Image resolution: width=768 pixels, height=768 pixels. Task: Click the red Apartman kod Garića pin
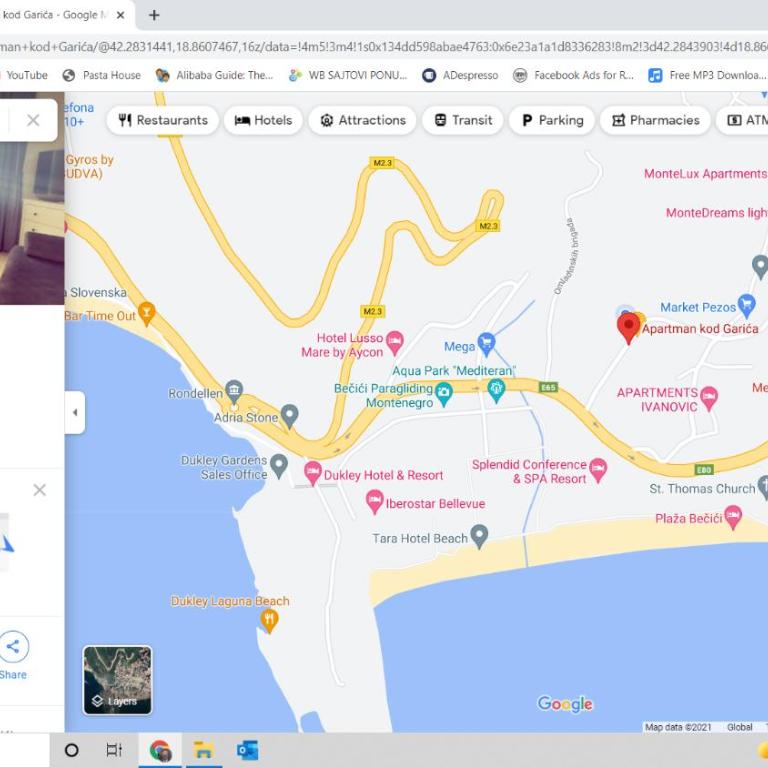coord(628,328)
